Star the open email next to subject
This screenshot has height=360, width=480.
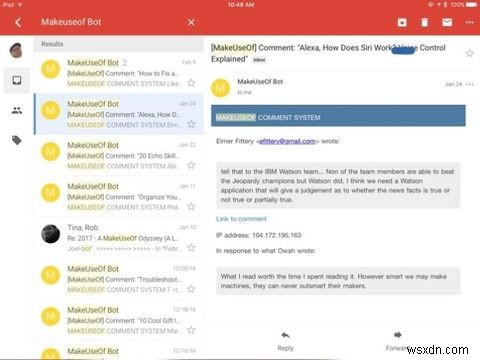click(x=469, y=53)
